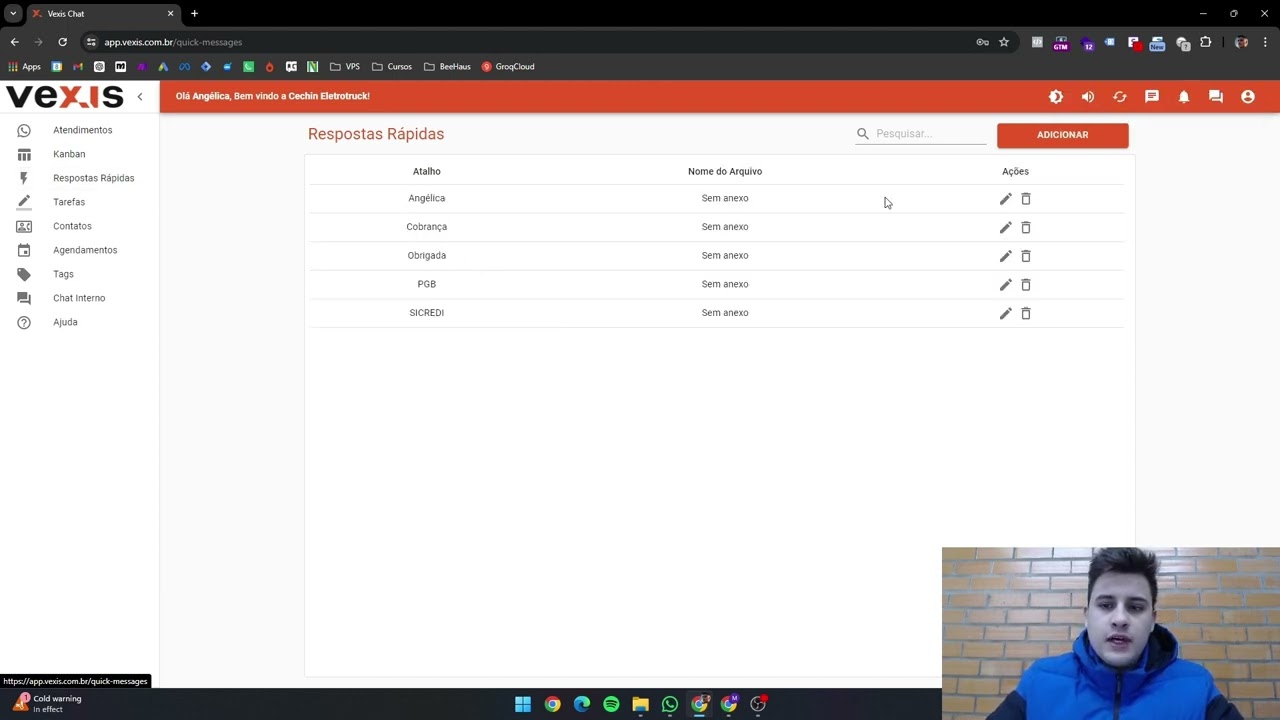Screen dimensions: 1280x720
Task: Click the Atalho column header
Action: click(426, 171)
